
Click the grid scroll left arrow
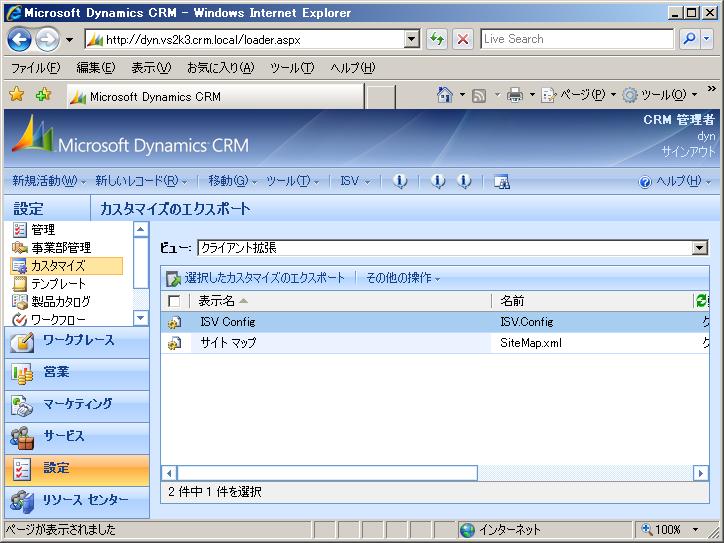[x=169, y=473]
